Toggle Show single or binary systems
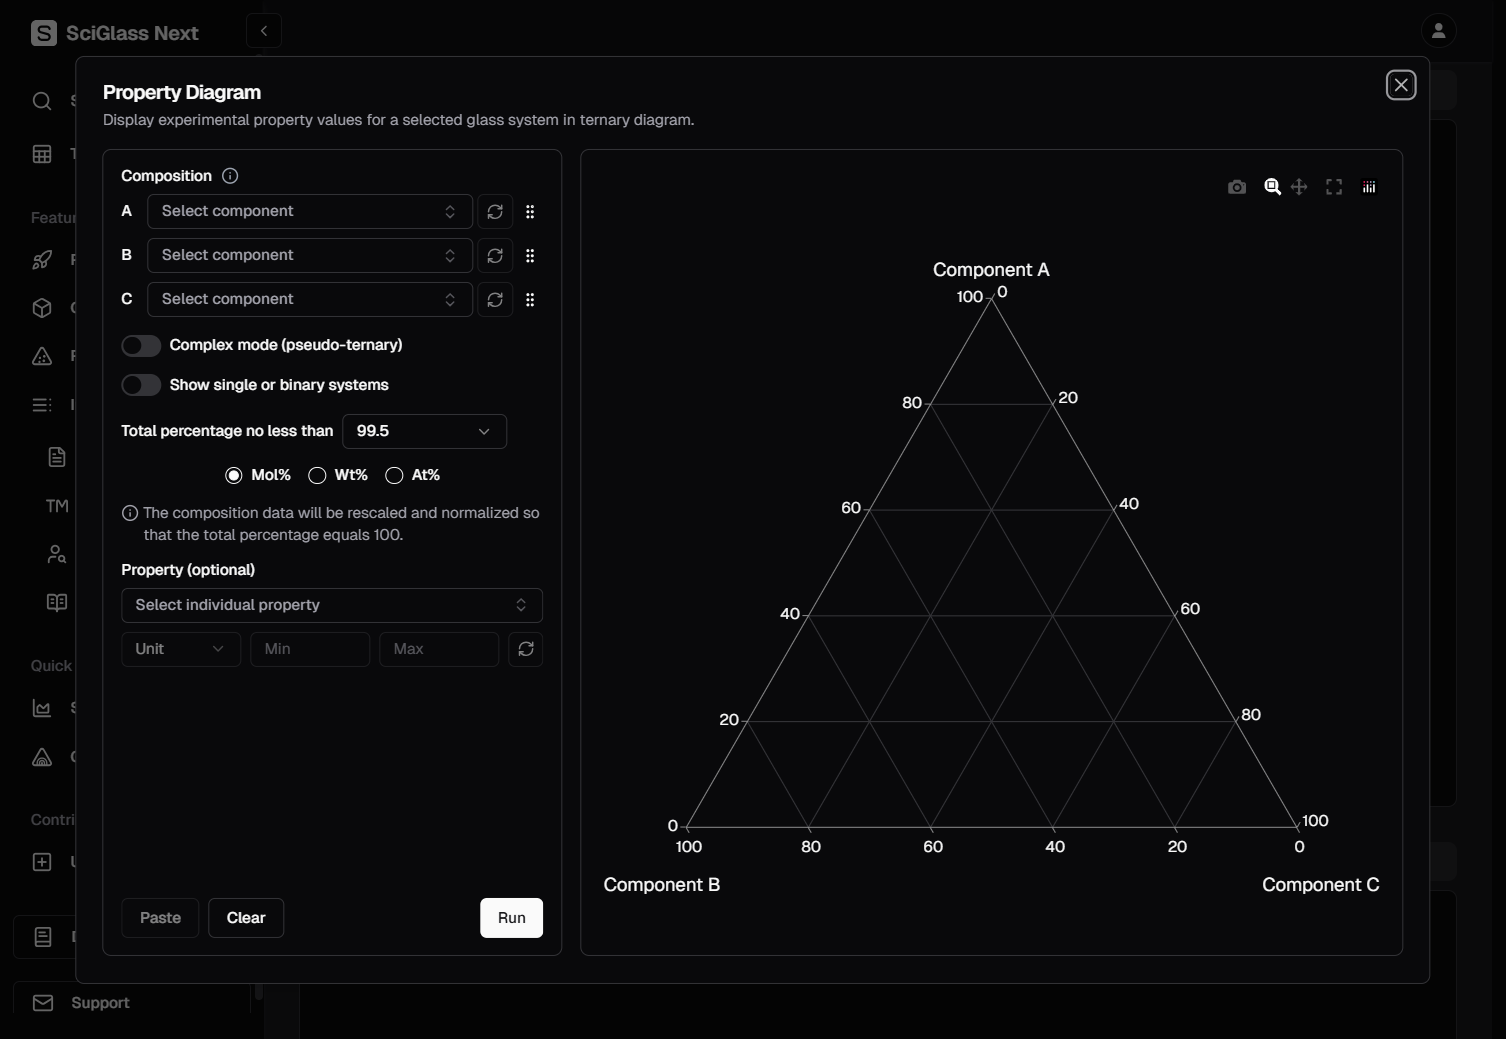The width and height of the screenshot is (1506, 1039). 141,386
